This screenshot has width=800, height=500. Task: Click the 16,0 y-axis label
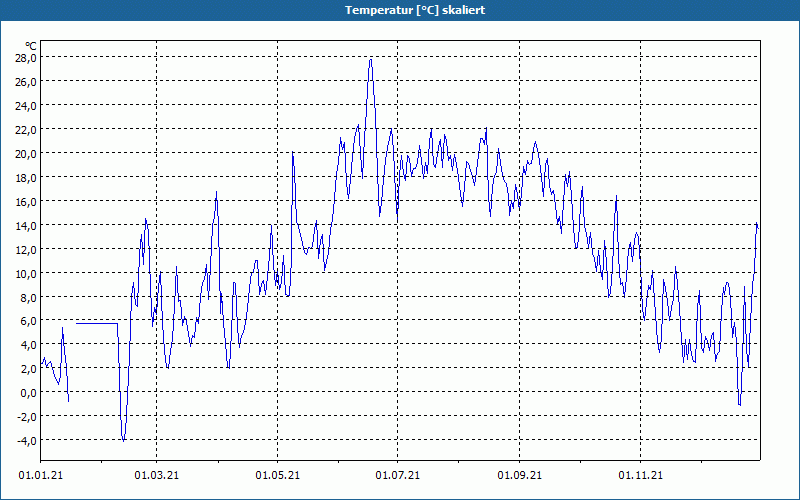coord(26,202)
